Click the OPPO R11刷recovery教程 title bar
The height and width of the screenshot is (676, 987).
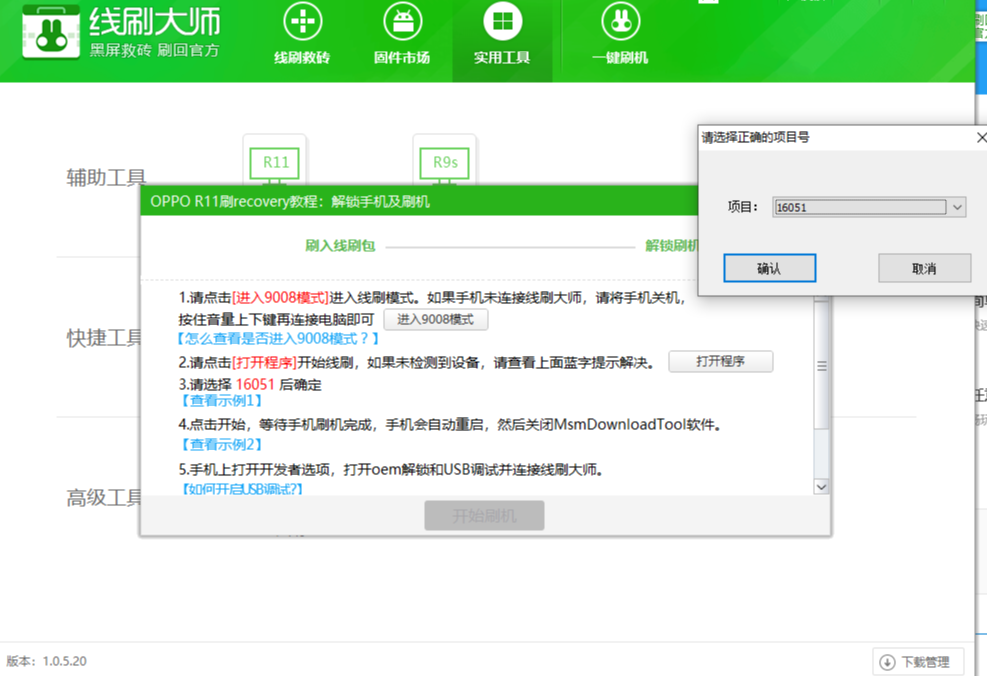(x=419, y=201)
